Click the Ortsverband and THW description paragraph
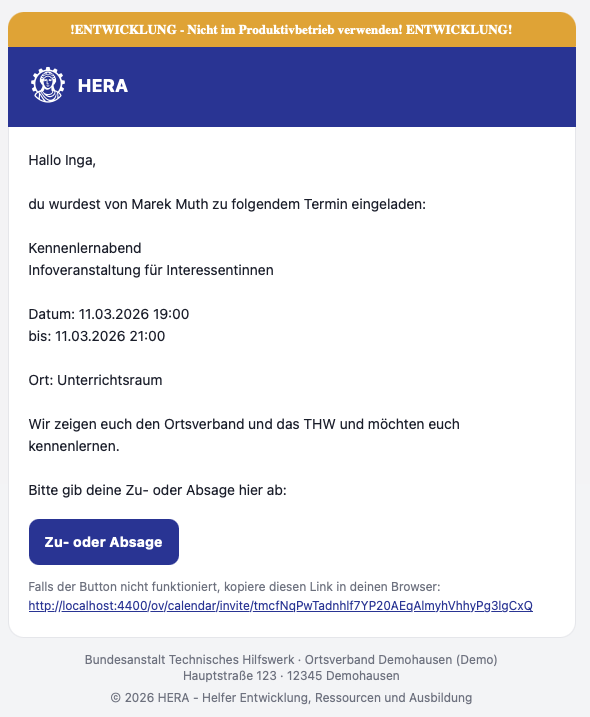The height and width of the screenshot is (717, 590). click(x=244, y=435)
